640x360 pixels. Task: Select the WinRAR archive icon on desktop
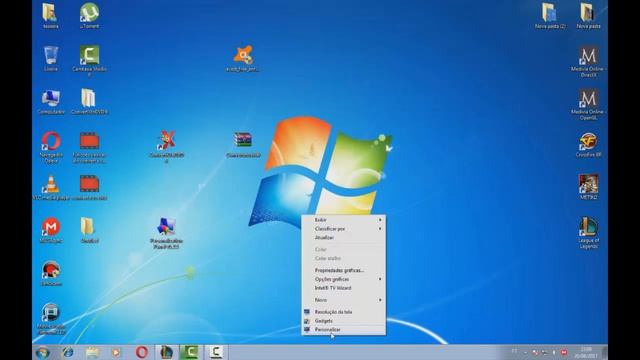pyautogui.click(x=243, y=144)
